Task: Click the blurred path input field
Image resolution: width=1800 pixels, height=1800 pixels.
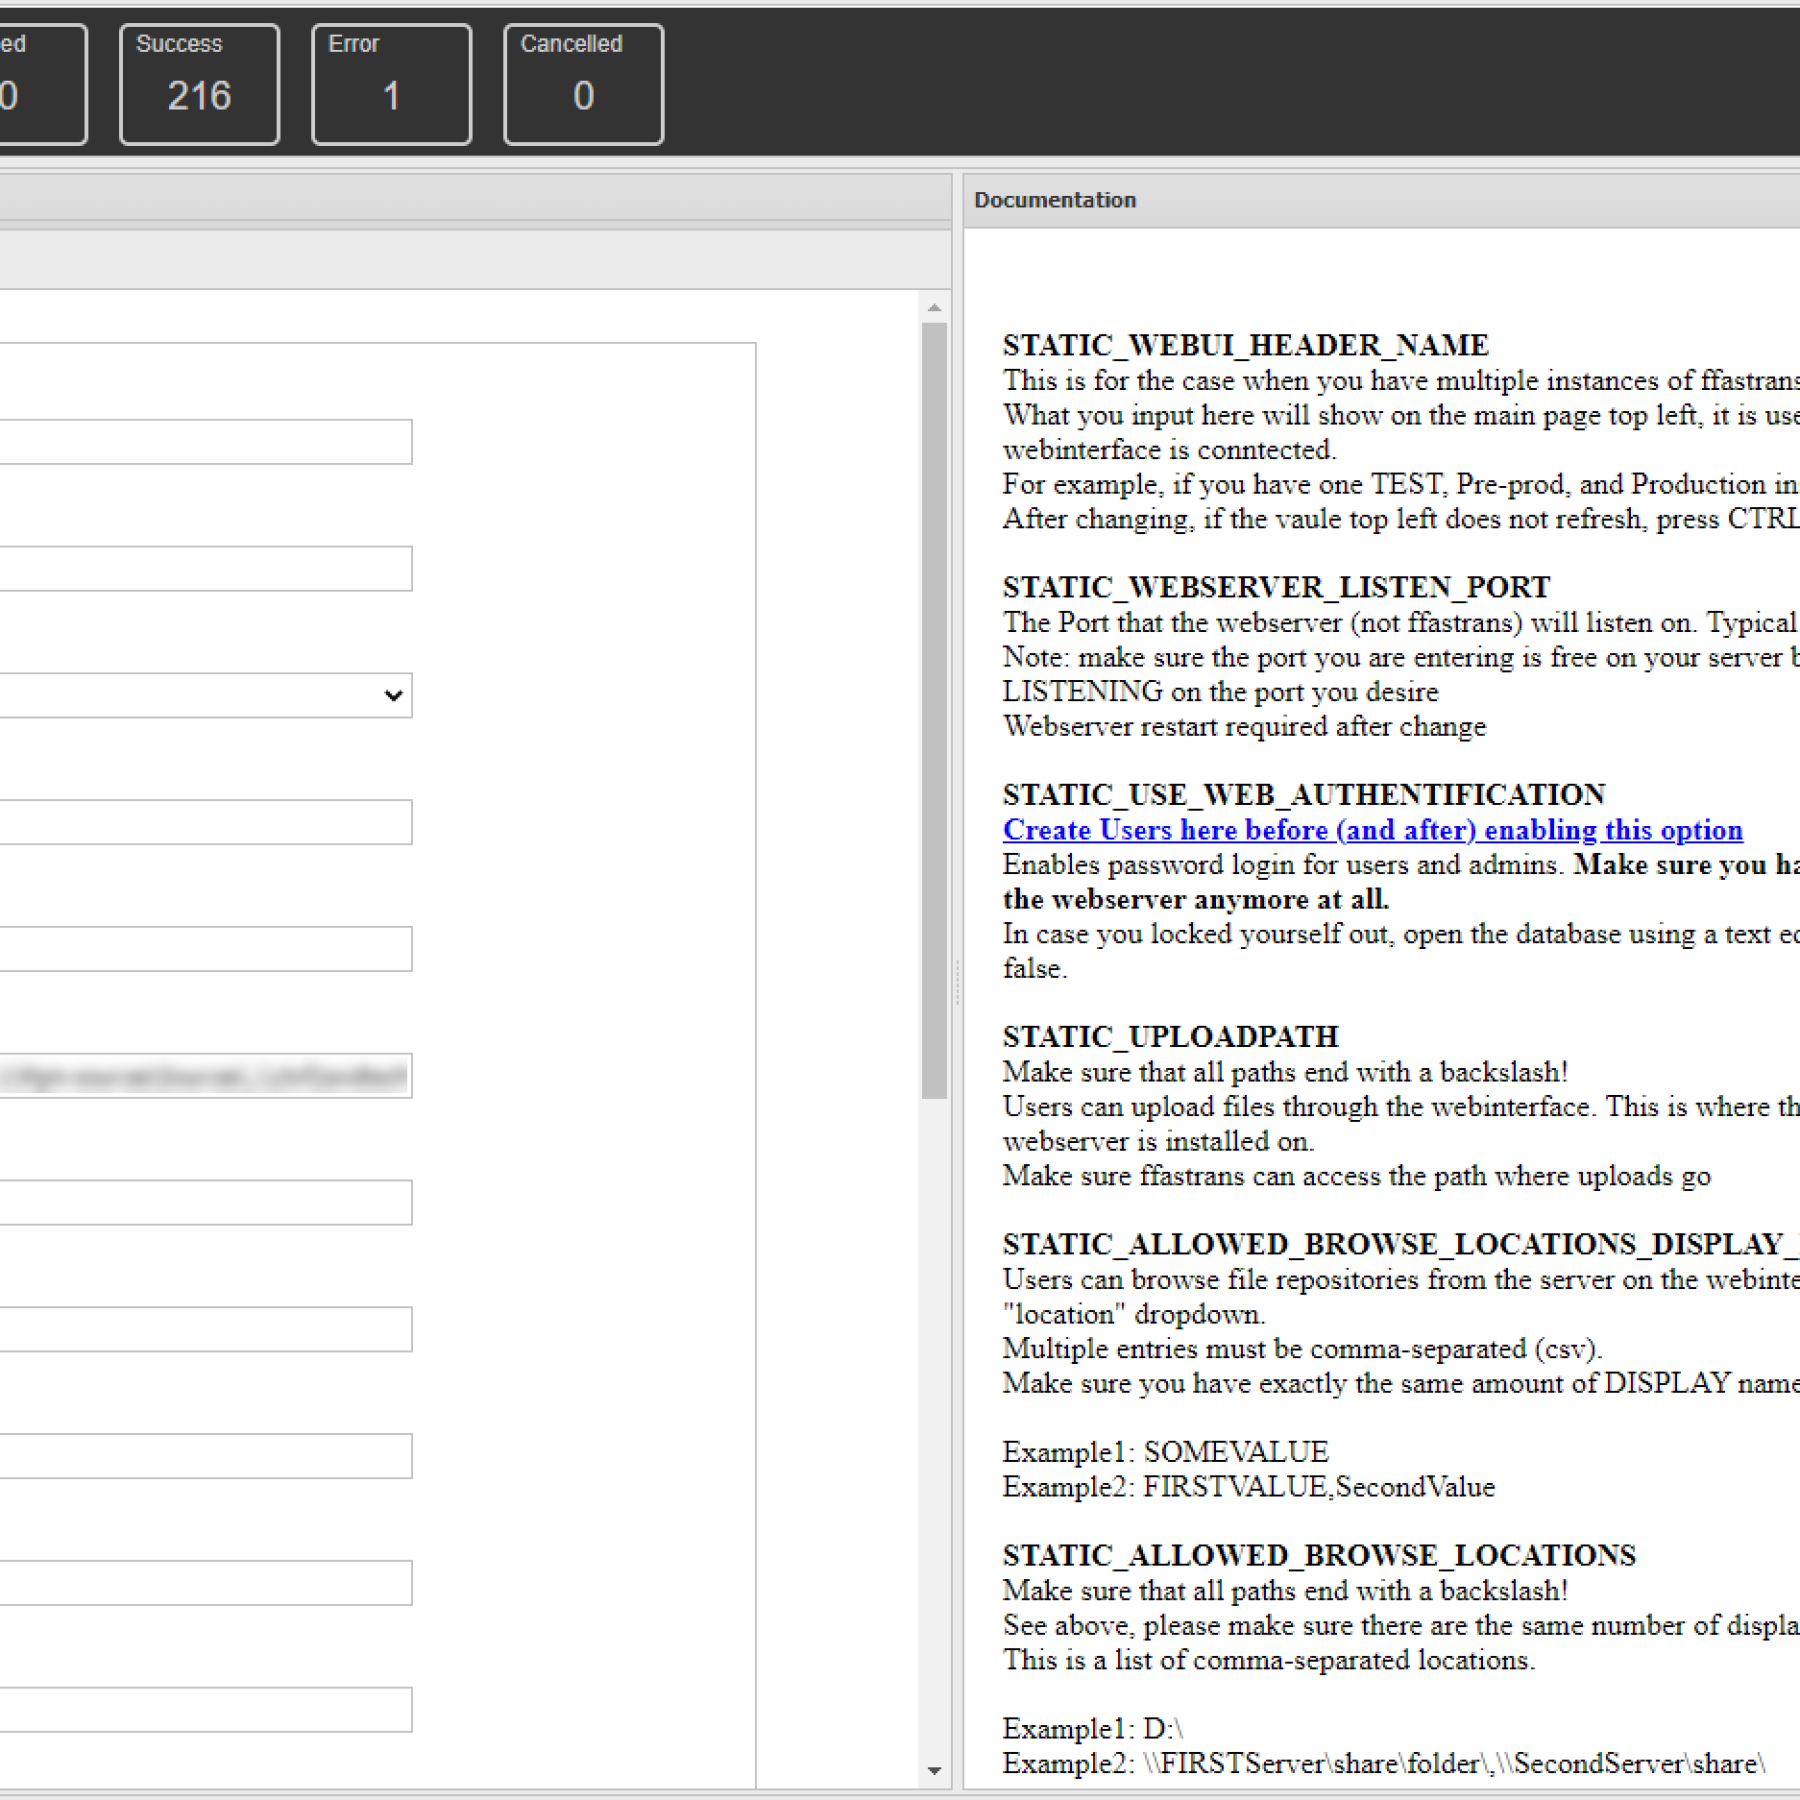Action: (x=205, y=1076)
